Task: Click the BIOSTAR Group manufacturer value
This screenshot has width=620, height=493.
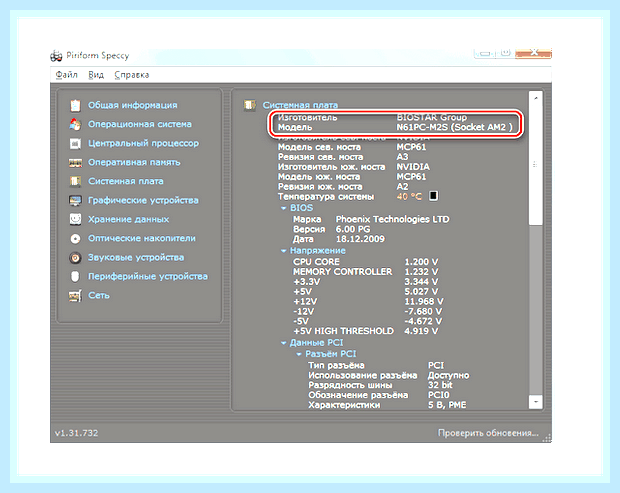Action: pyautogui.click(x=431, y=117)
